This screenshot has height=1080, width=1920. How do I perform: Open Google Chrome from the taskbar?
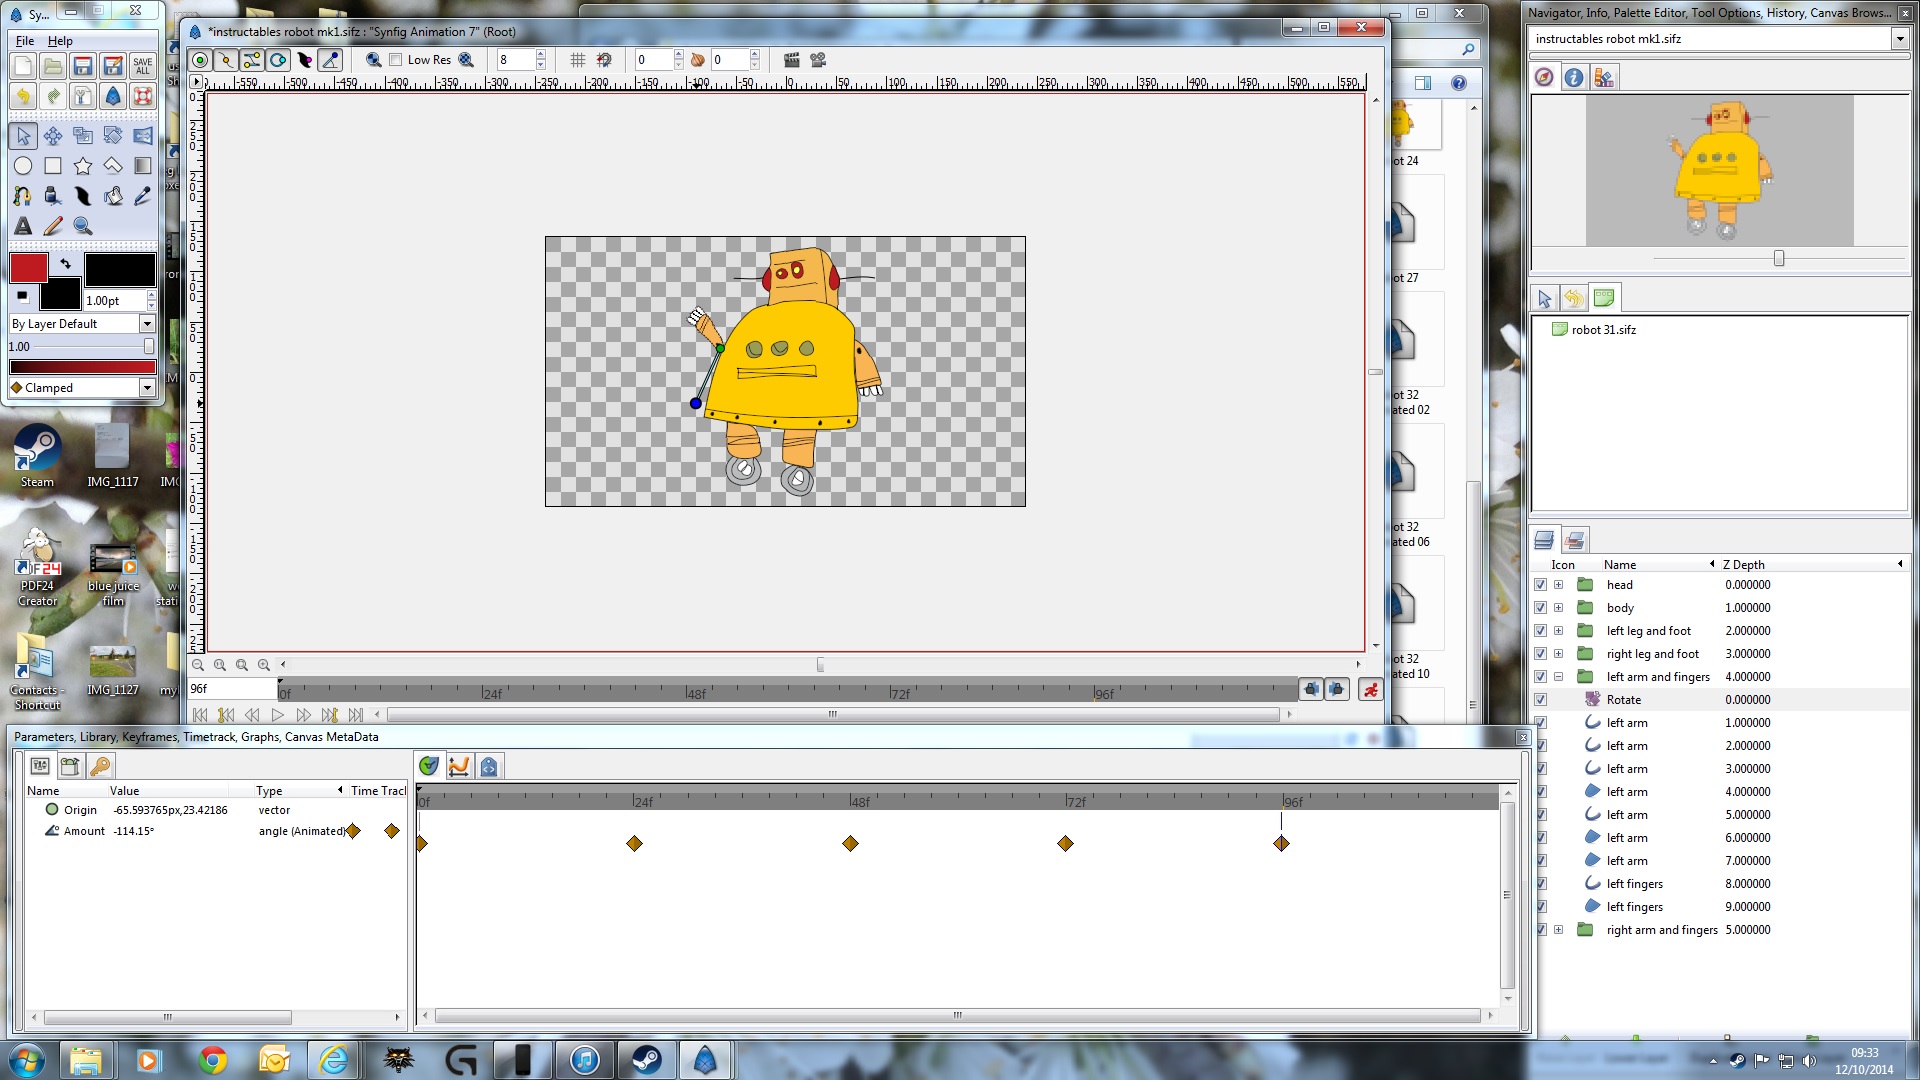coord(212,1060)
